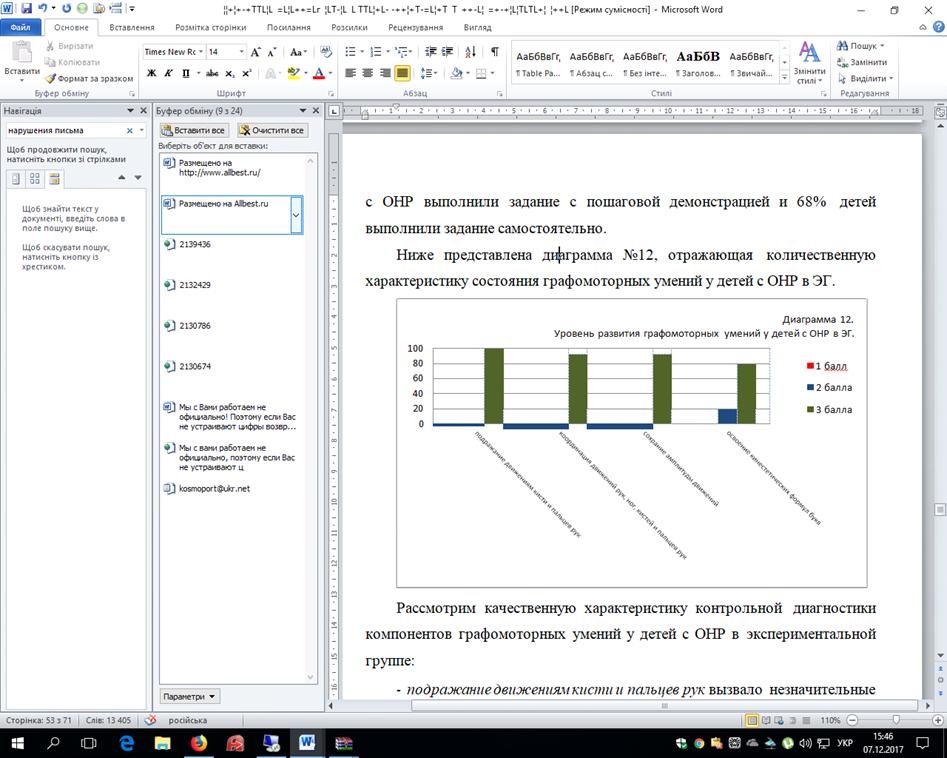Click the Очистити все button
947x758 pixels.
[272, 130]
